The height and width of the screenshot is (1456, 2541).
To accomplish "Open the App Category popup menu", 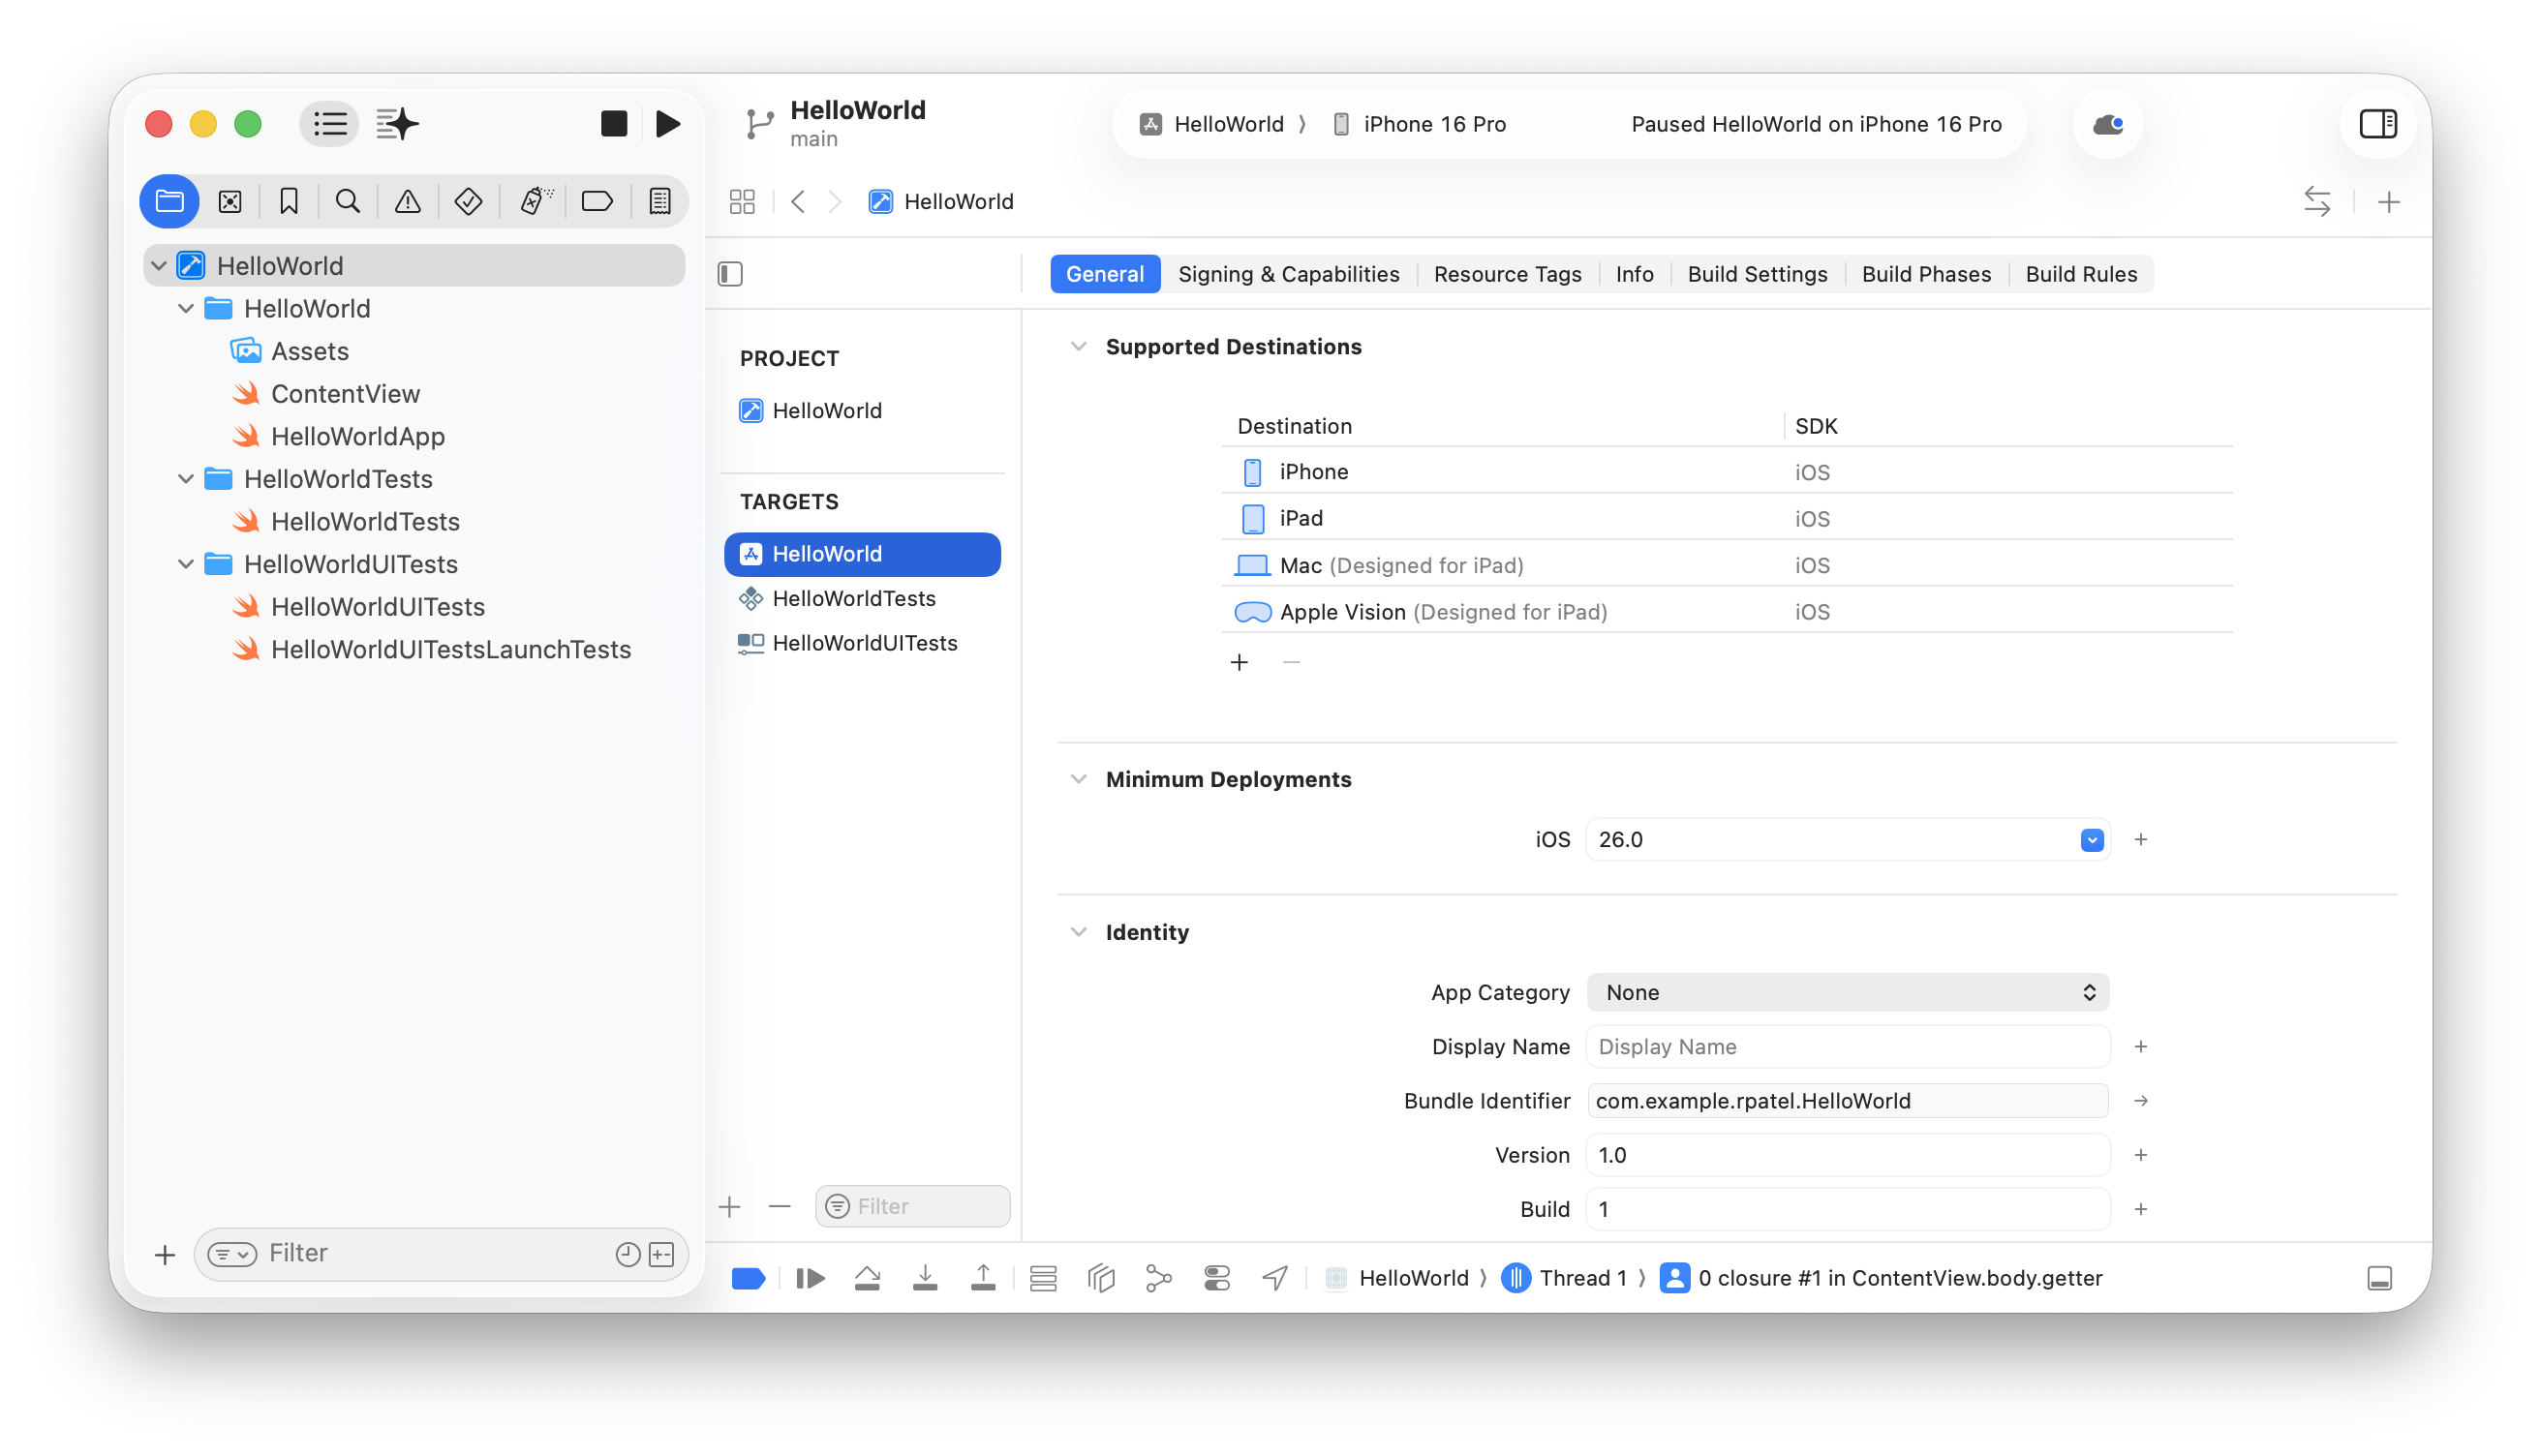I will (x=1847, y=993).
